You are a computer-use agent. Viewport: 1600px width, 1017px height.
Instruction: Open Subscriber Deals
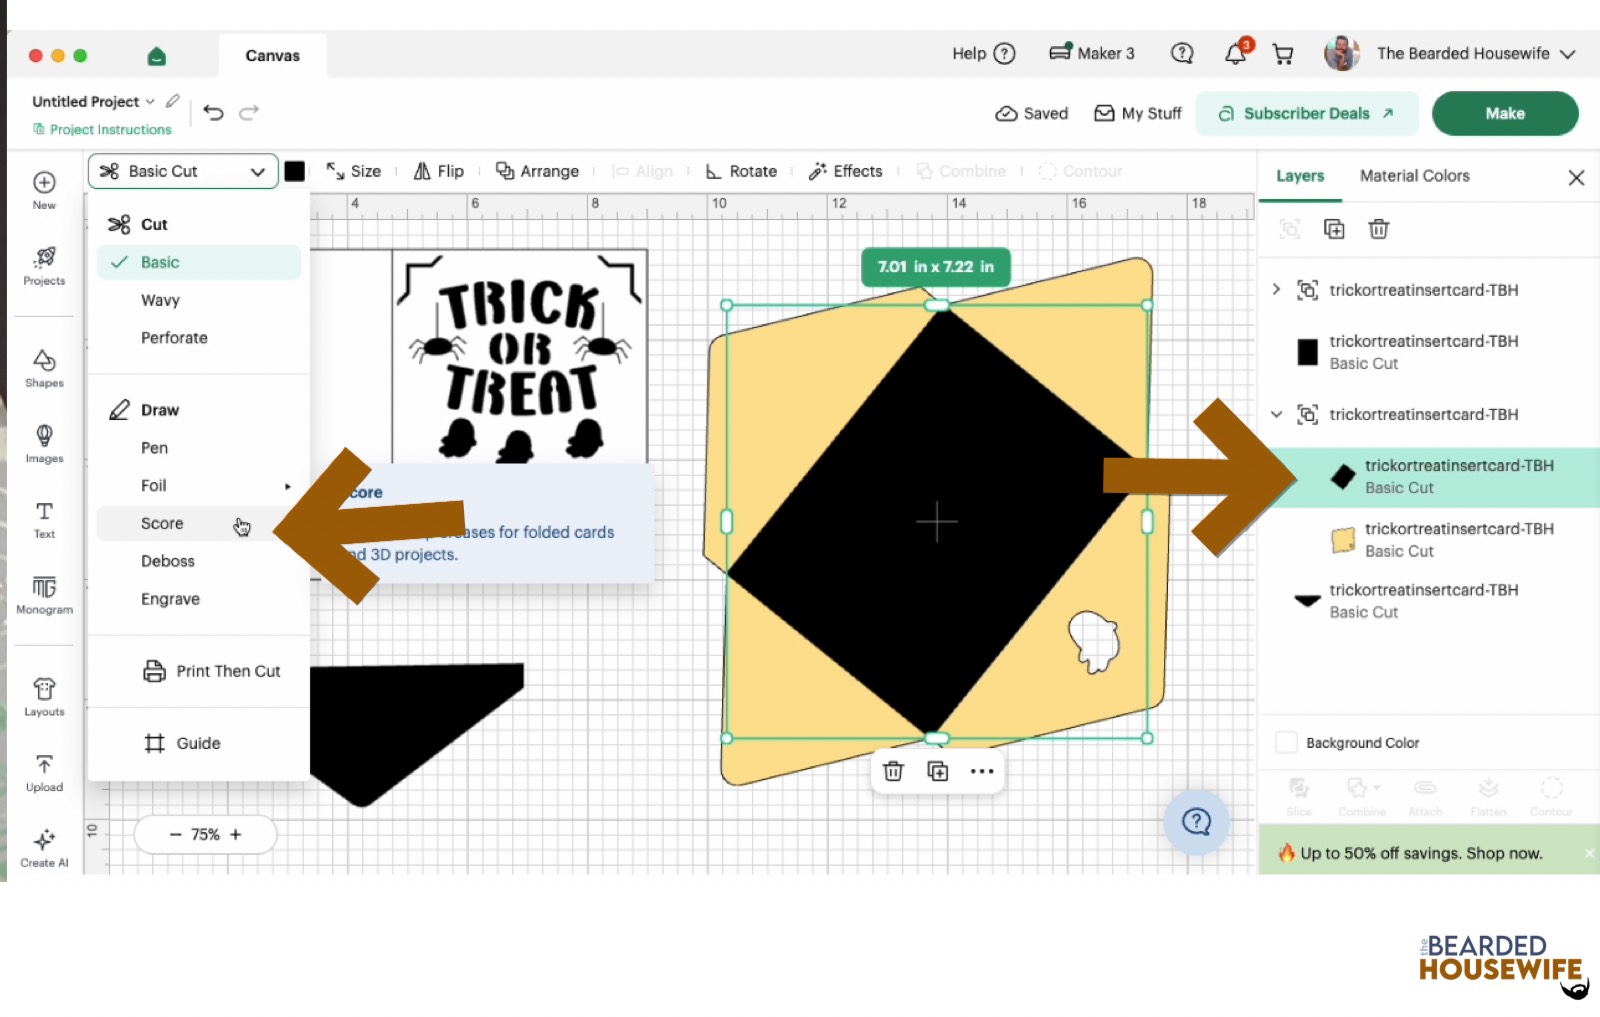(x=1307, y=113)
